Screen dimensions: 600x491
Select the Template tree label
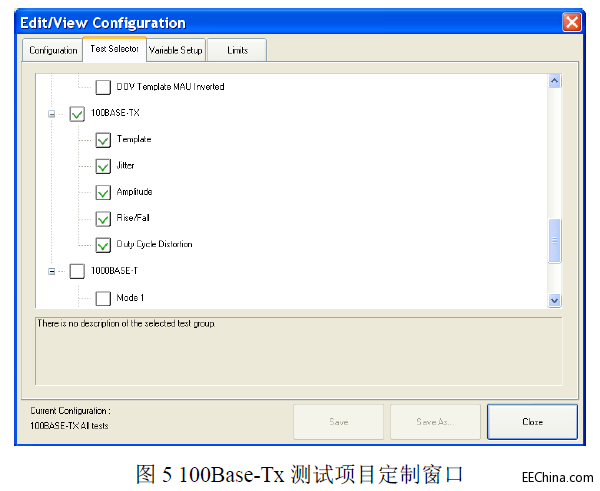134,139
